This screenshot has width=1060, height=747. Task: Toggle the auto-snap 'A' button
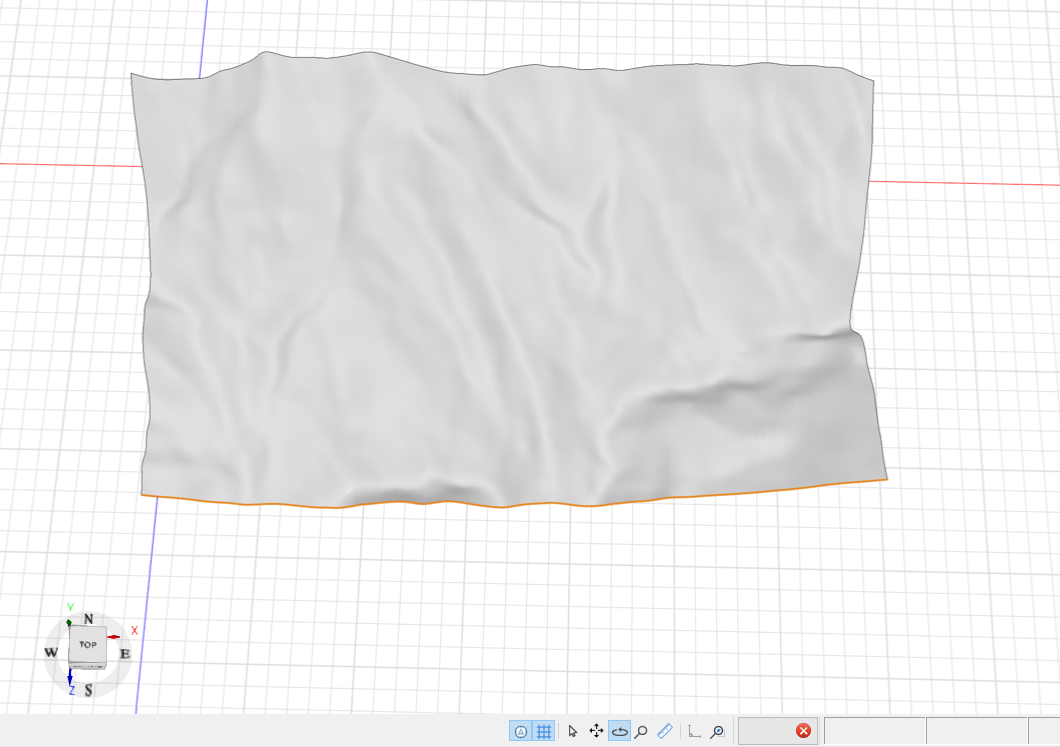521,731
